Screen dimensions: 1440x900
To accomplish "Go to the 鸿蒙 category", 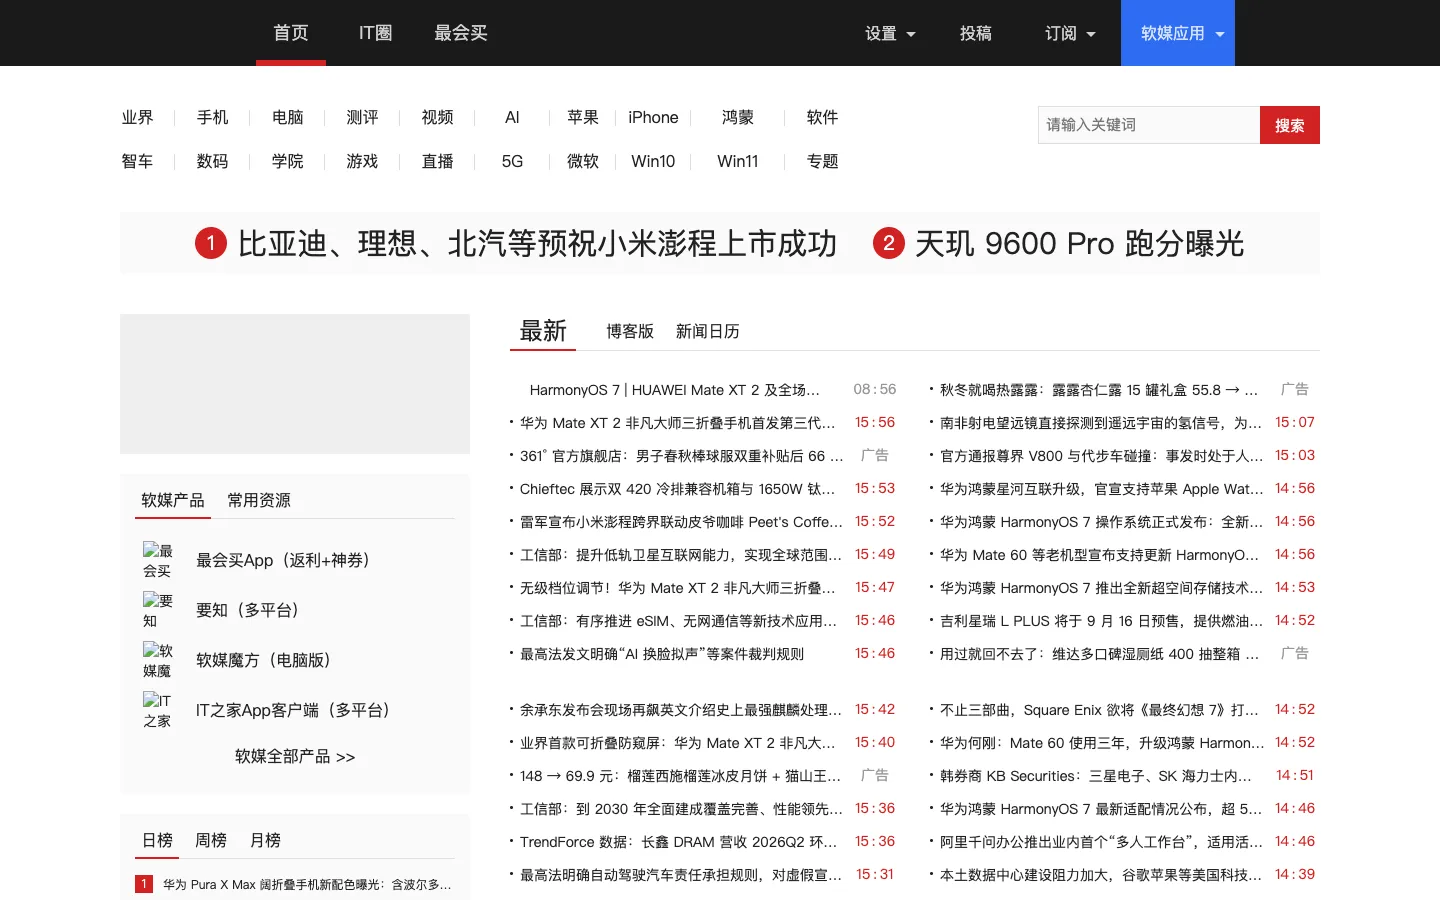I will point(738,117).
